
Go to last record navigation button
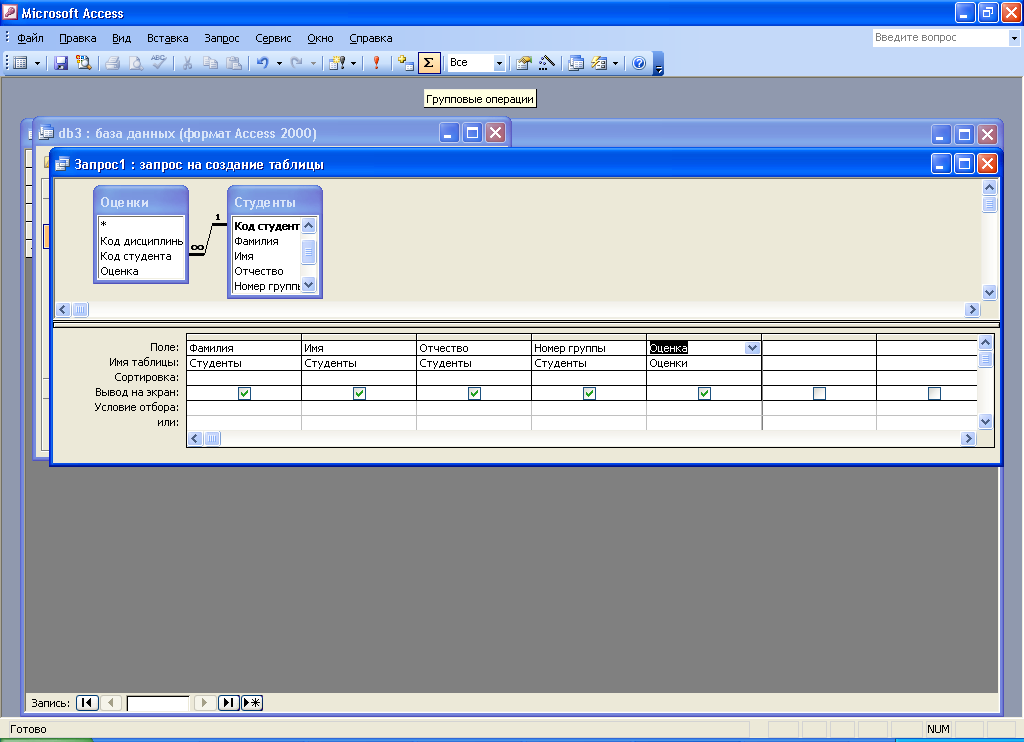(x=228, y=703)
